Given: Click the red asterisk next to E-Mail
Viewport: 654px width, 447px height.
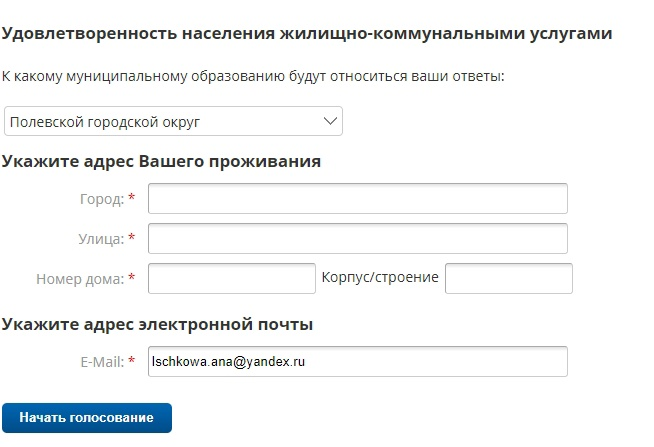Looking at the screenshot, I should point(131,359).
